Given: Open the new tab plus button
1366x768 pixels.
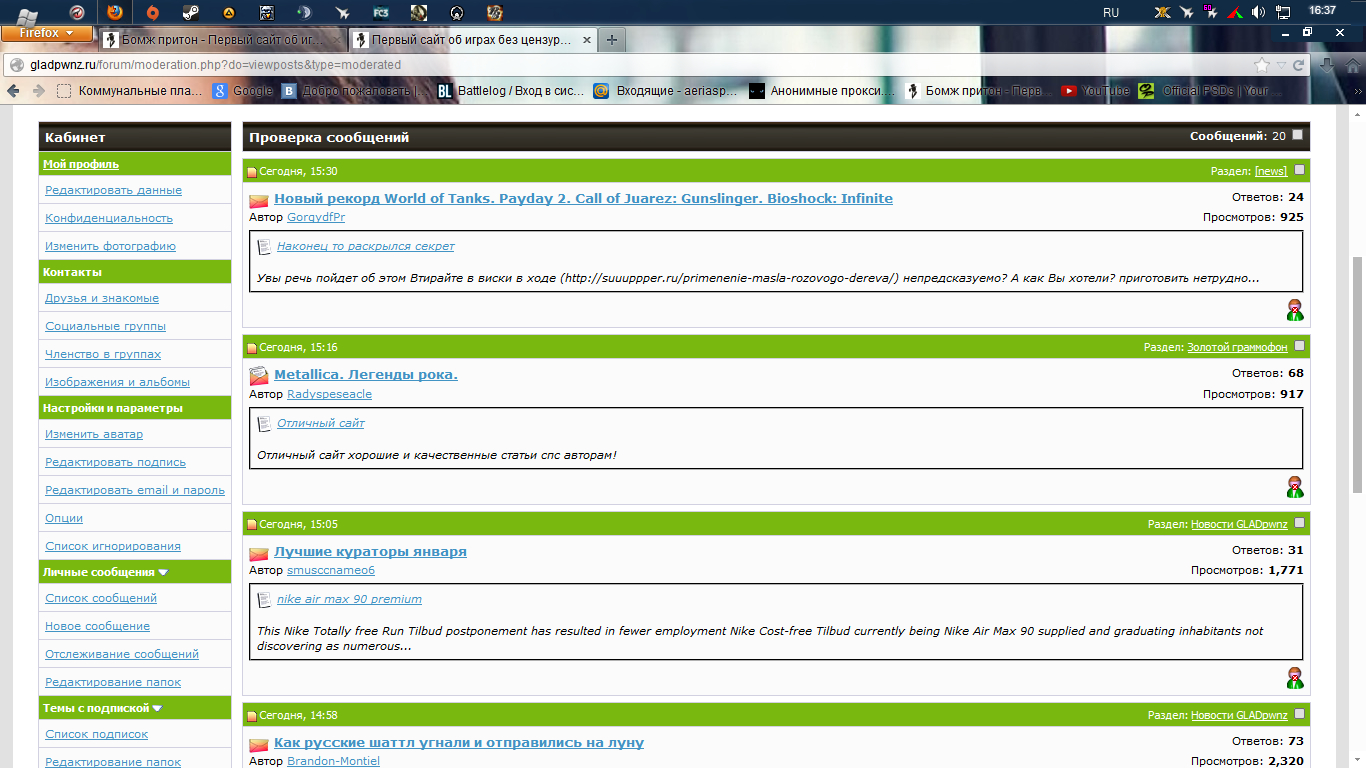Looking at the screenshot, I should 612,40.
